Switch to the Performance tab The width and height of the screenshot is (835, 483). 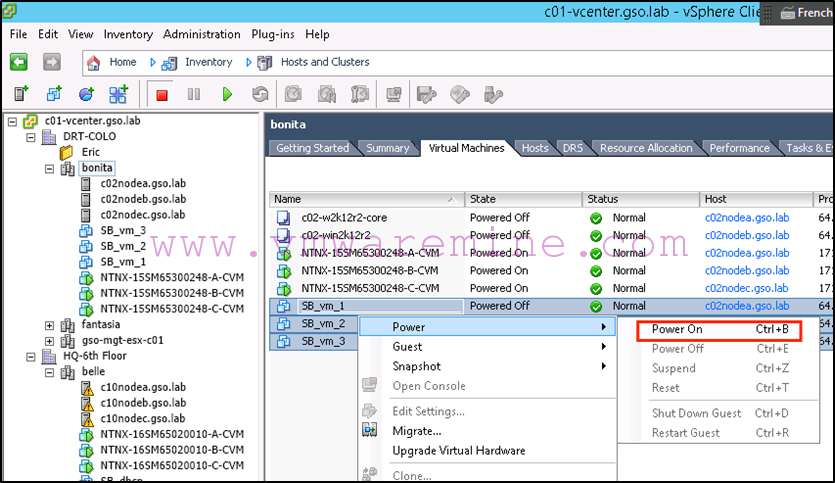[739, 148]
